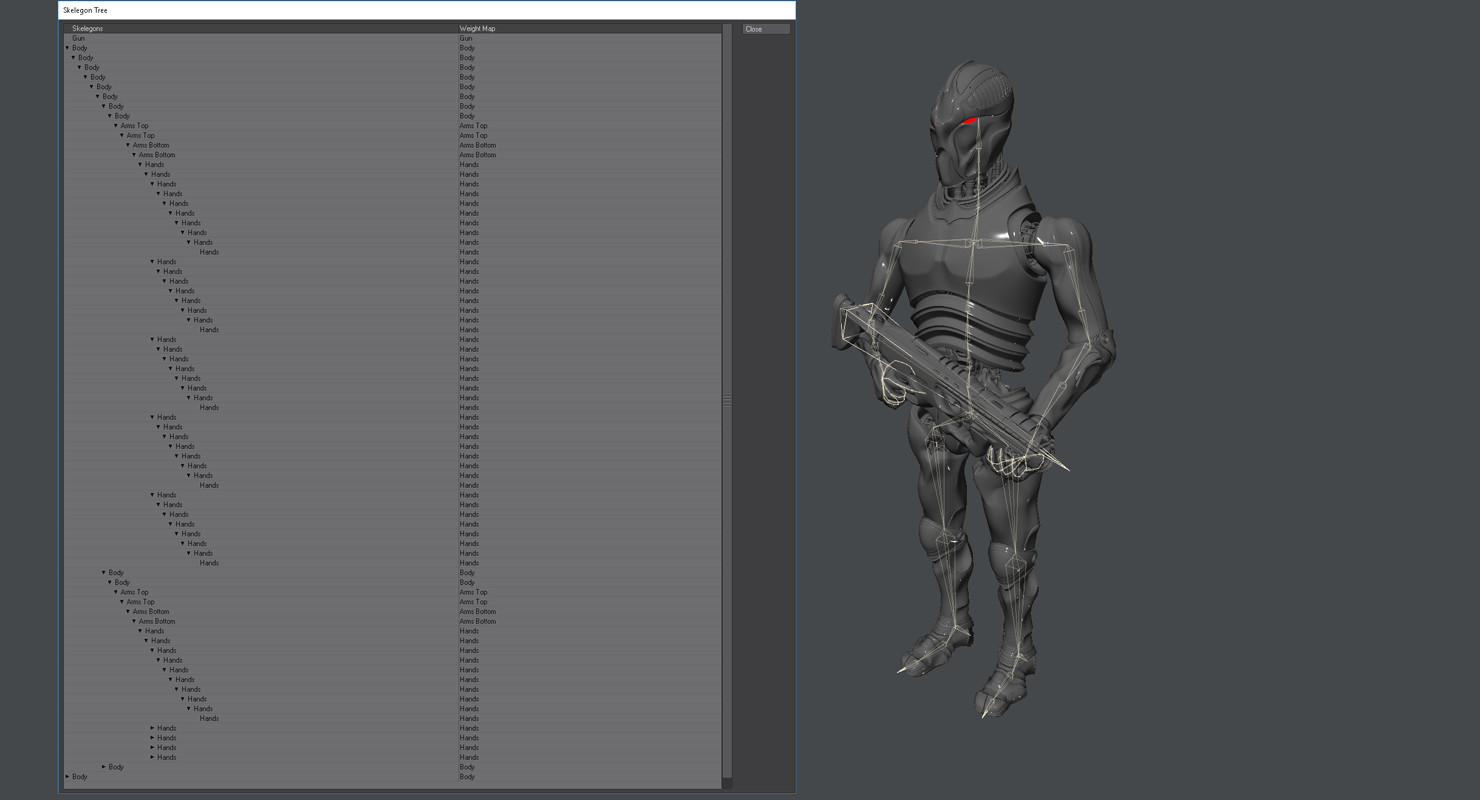Viewport: 1480px width, 800px height.
Task: Select the Gun weight map entry
Action: [x=465, y=38]
